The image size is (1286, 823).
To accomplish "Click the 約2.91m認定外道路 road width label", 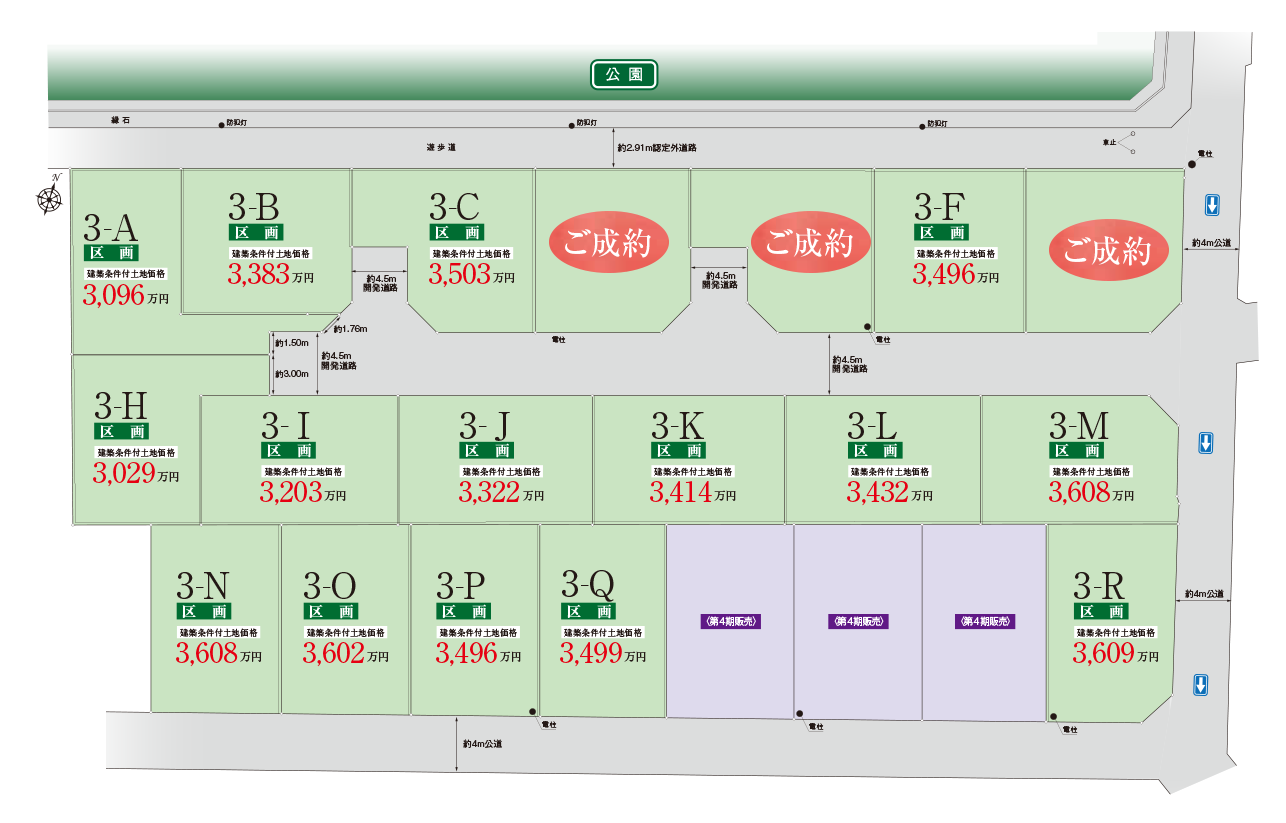I will (658, 147).
